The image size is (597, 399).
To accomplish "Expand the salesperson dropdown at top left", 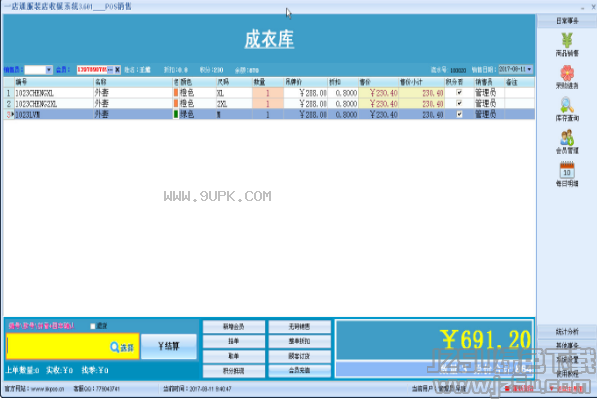I will click(49, 70).
